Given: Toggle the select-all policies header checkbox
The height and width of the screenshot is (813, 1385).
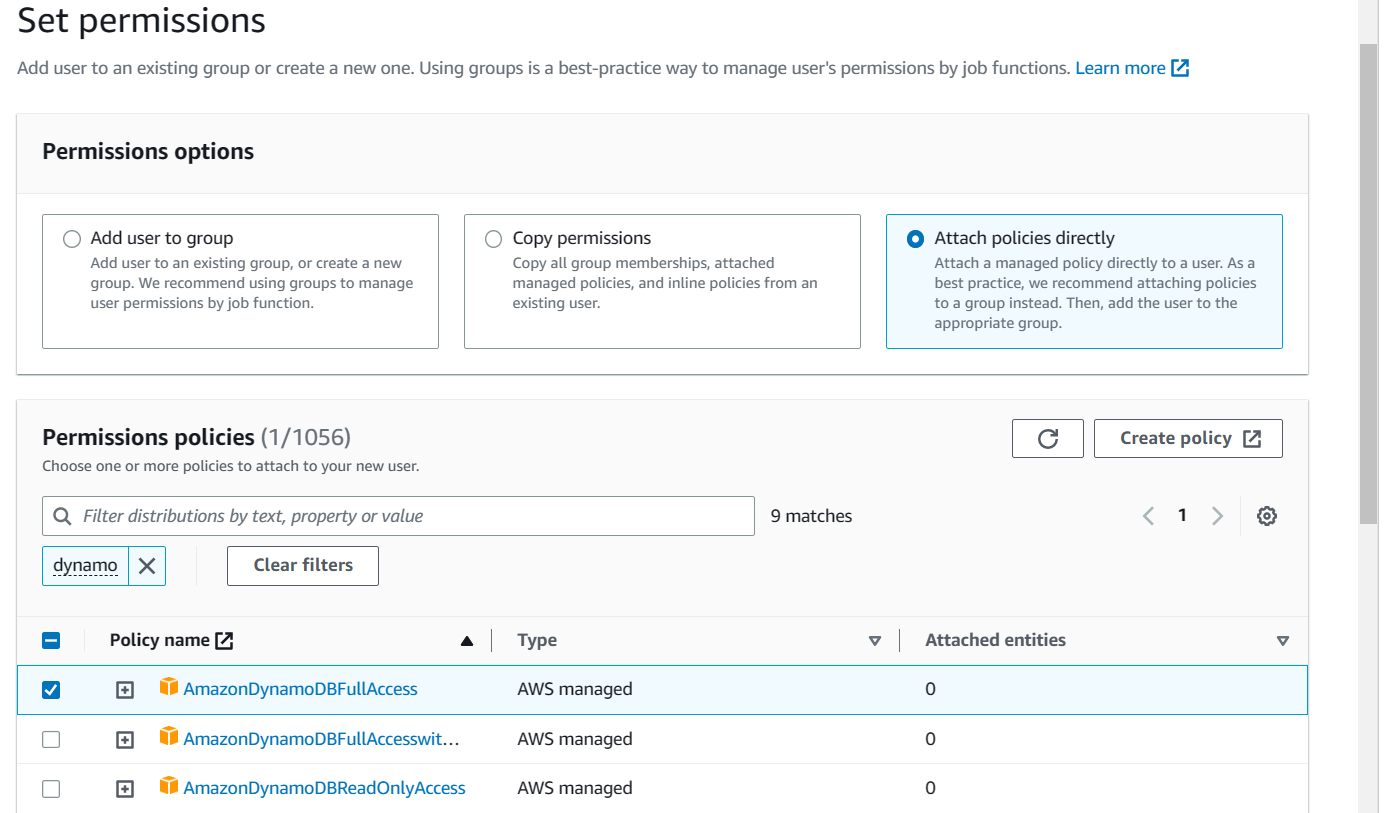Looking at the screenshot, I should coord(51,641).
